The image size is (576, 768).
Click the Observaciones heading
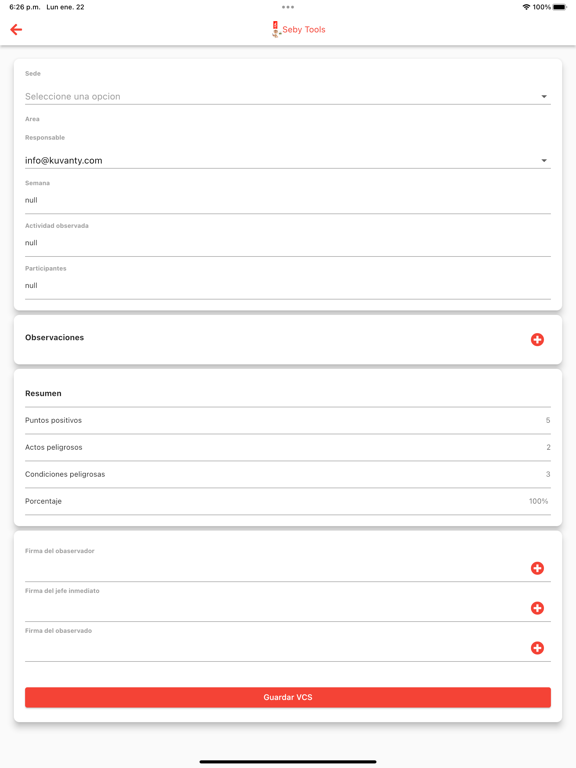pyautogui.click(x=54, y=337)
